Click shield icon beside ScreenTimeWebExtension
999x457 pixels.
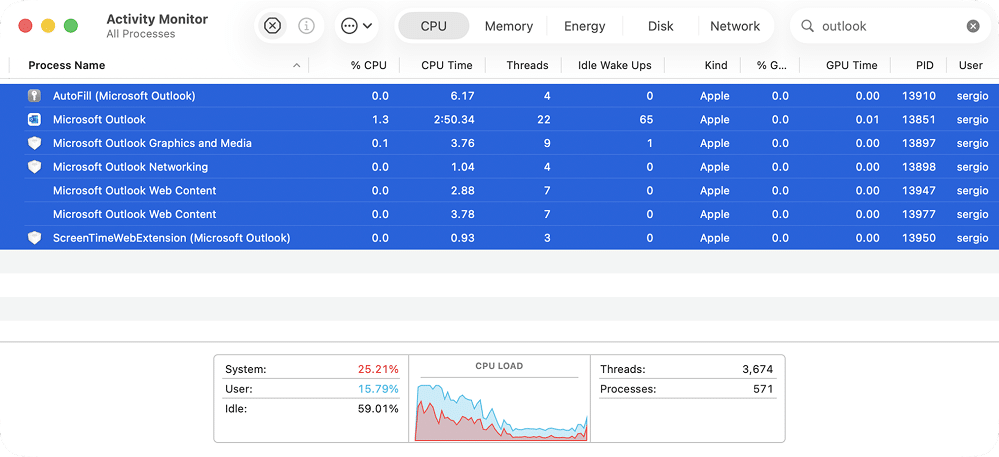tap(34, 238)
